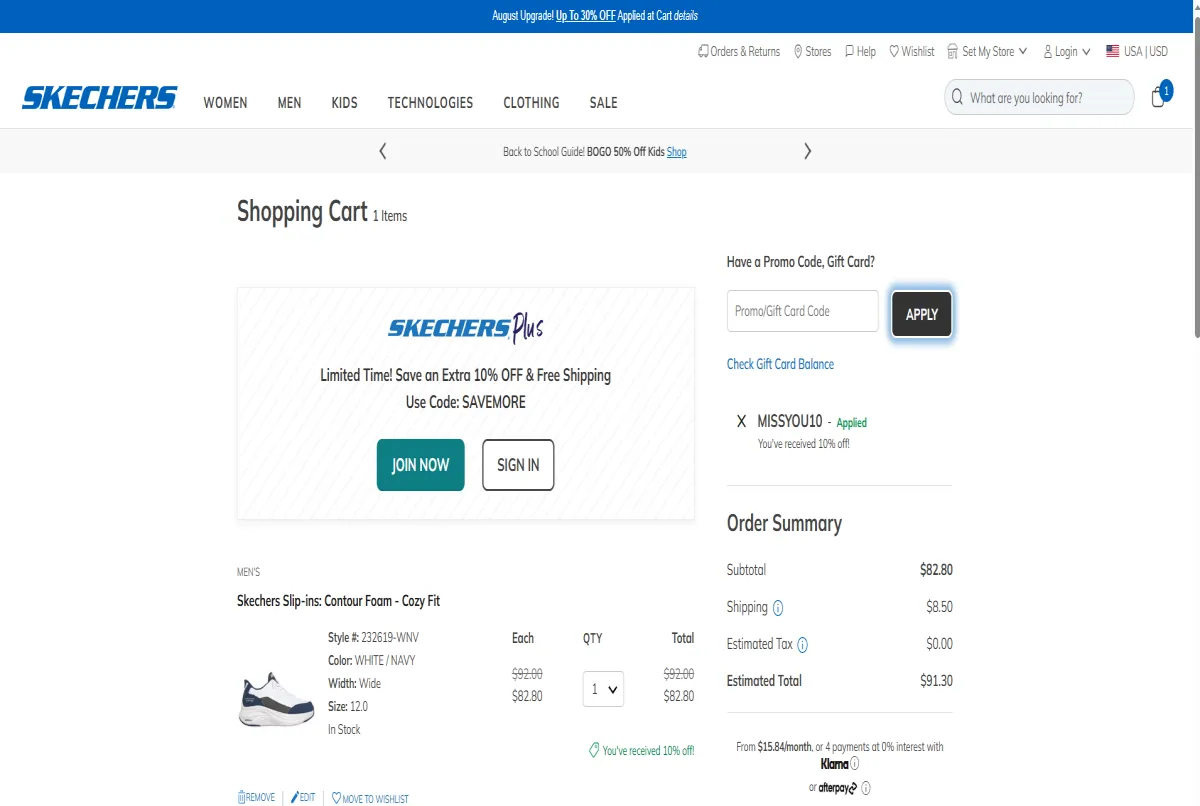Open the shopping cart icon
This screenshot has width=1200, height=806.
pos(1157,97)
